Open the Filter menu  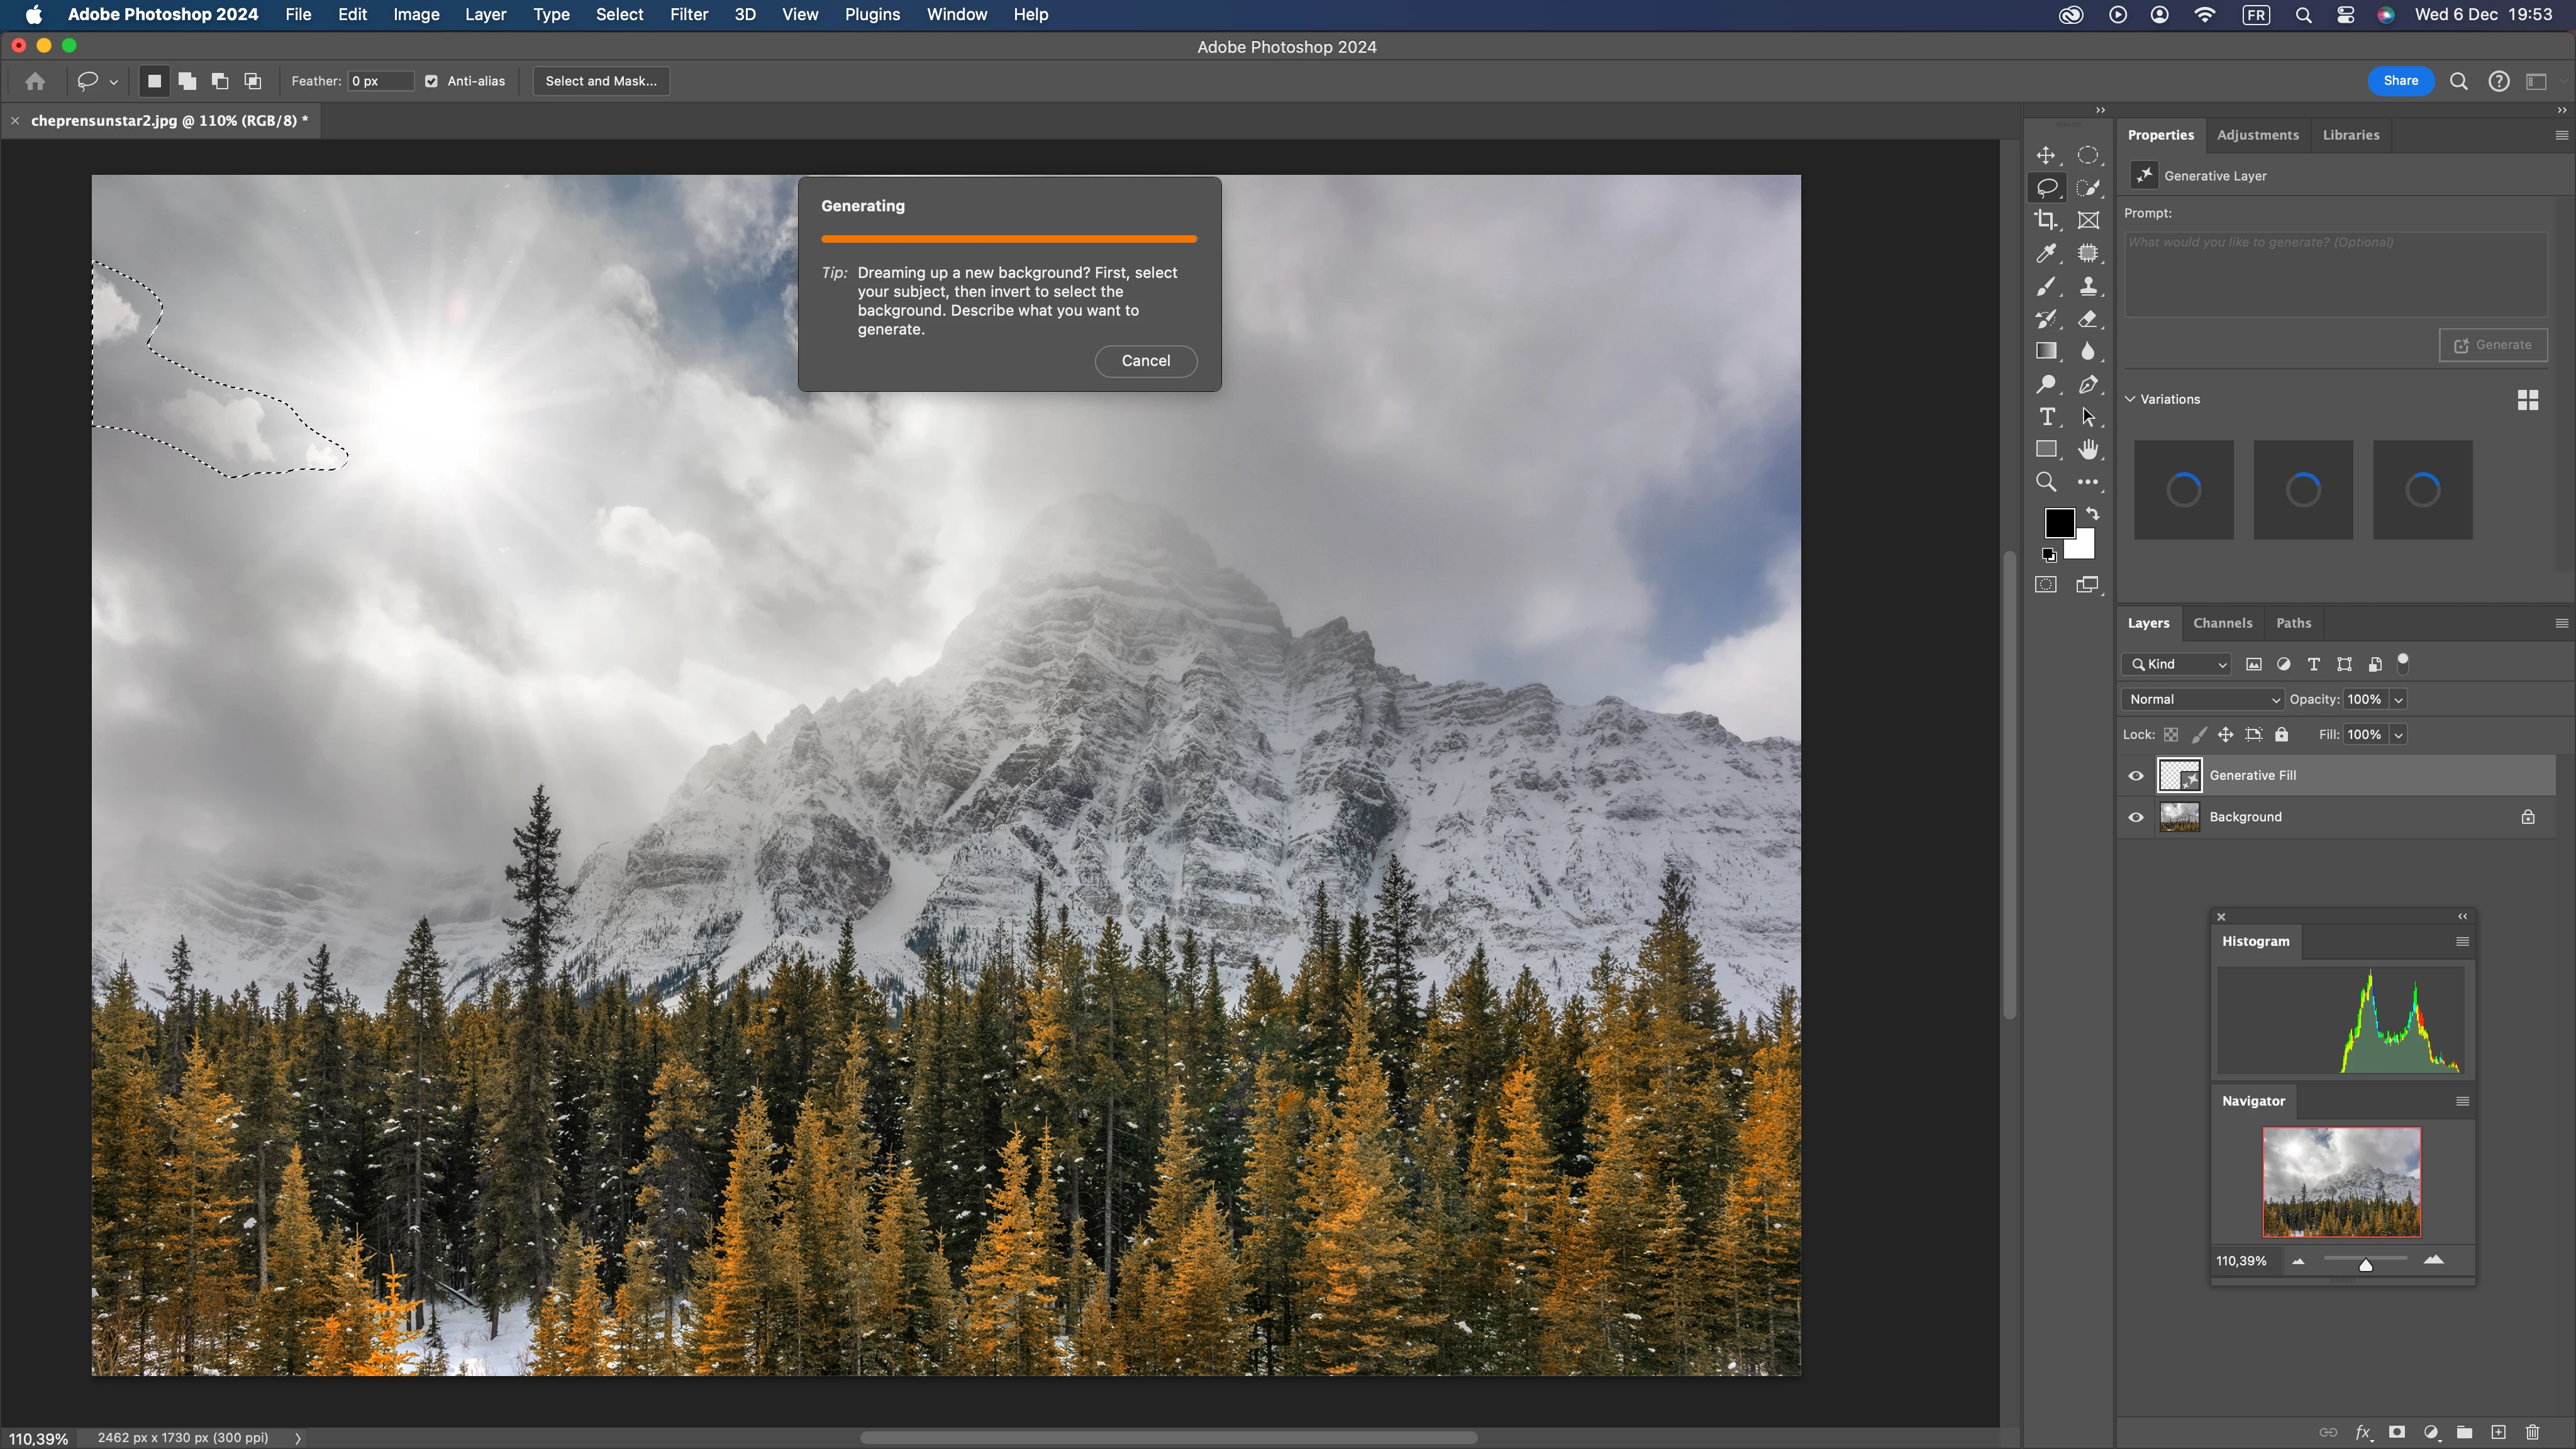[x=688, y=14]
